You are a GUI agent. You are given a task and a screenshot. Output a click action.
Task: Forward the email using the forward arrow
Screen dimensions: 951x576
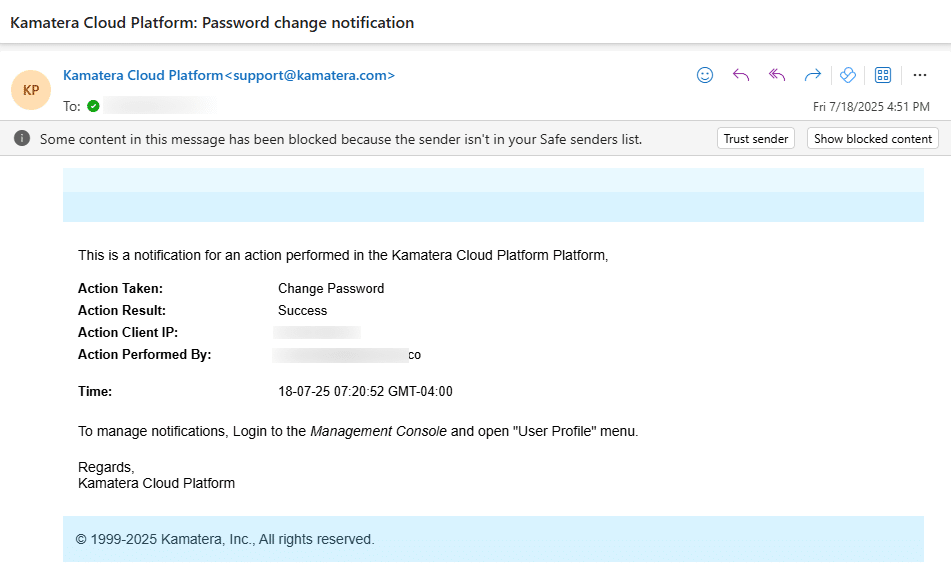pyautogui.click(x=812, y=75)
